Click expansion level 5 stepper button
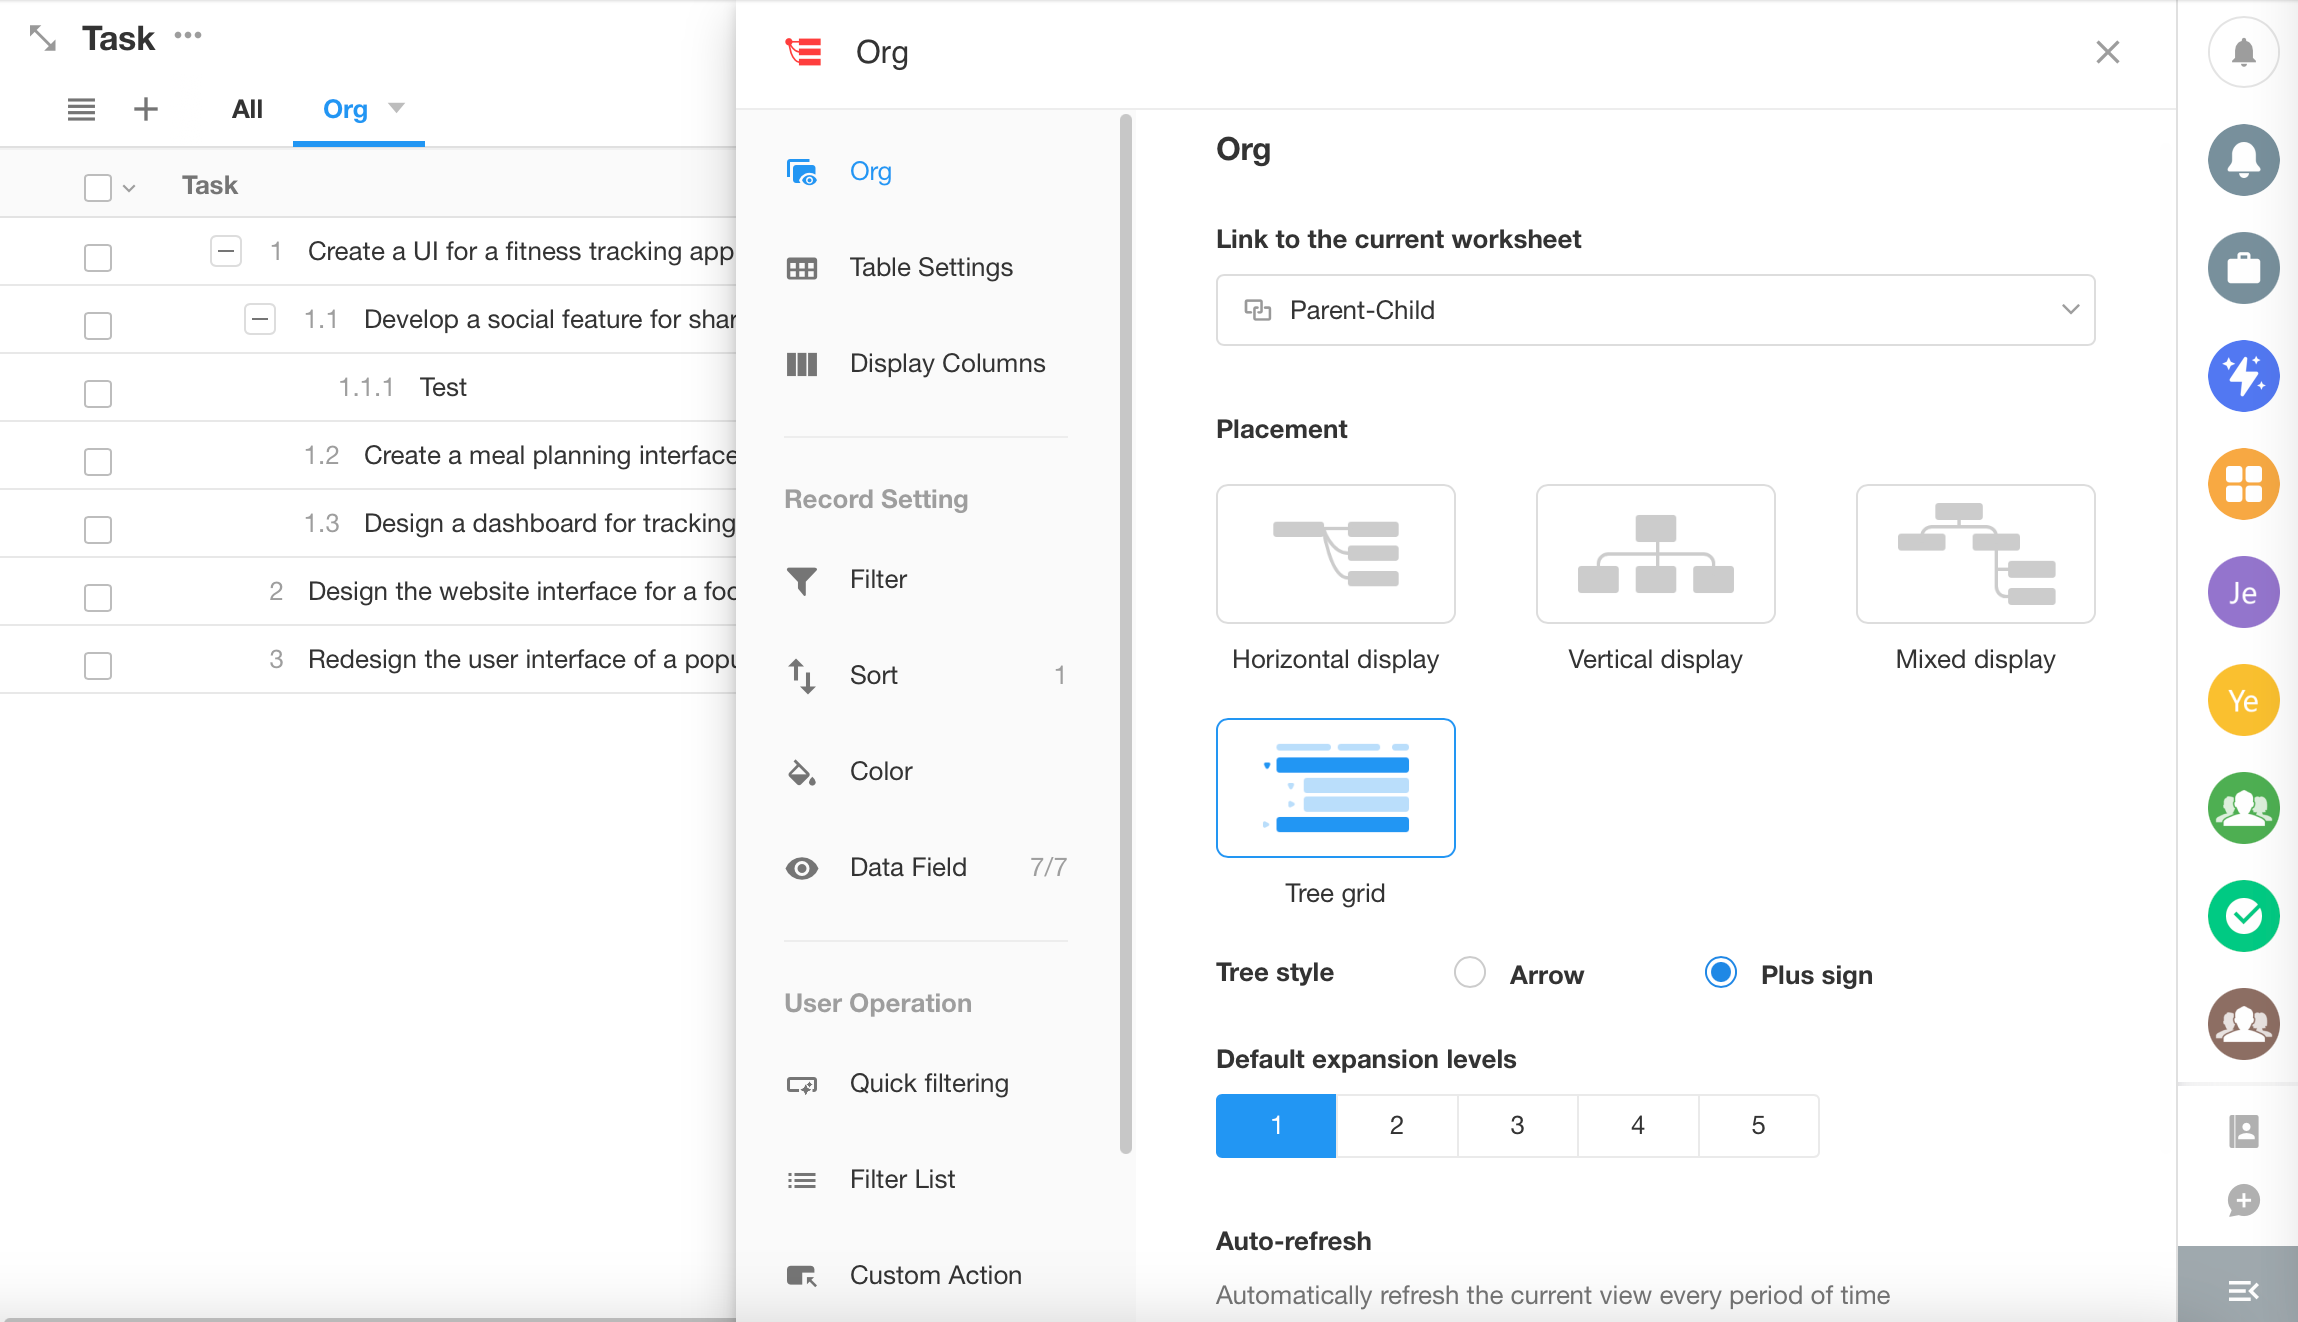This screenshot has height=1322, width=2298. [x=1757, y=1125]
